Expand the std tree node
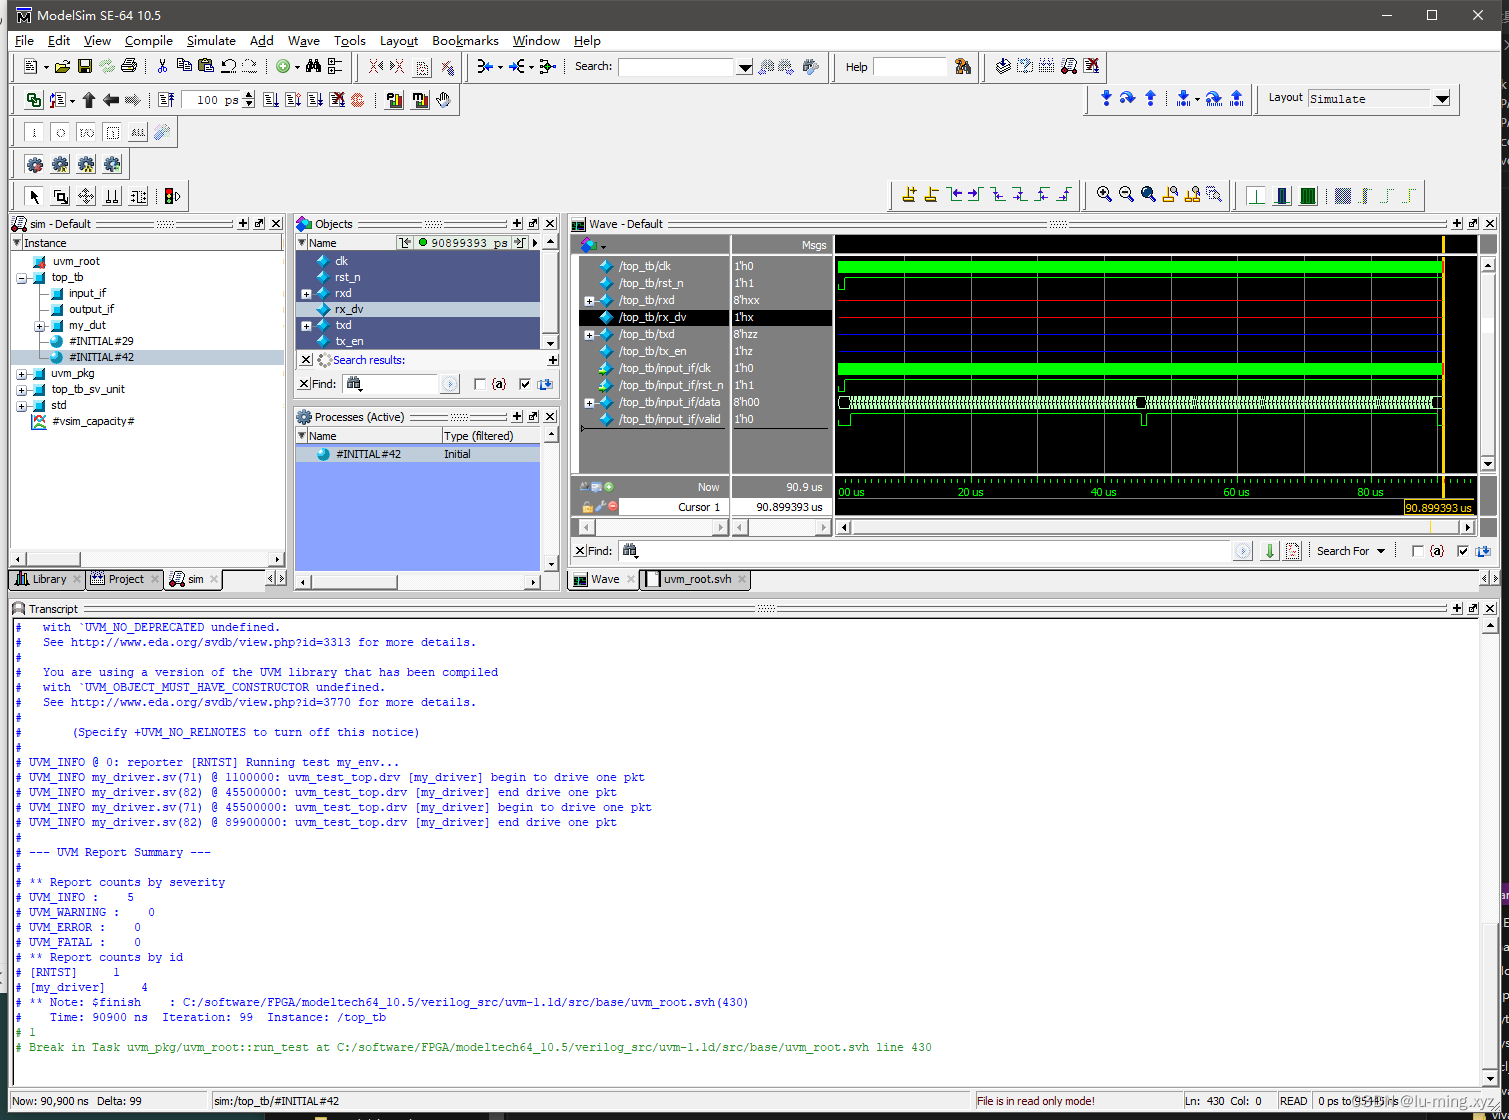1509x1120 pixels. (x=21, y=406)
